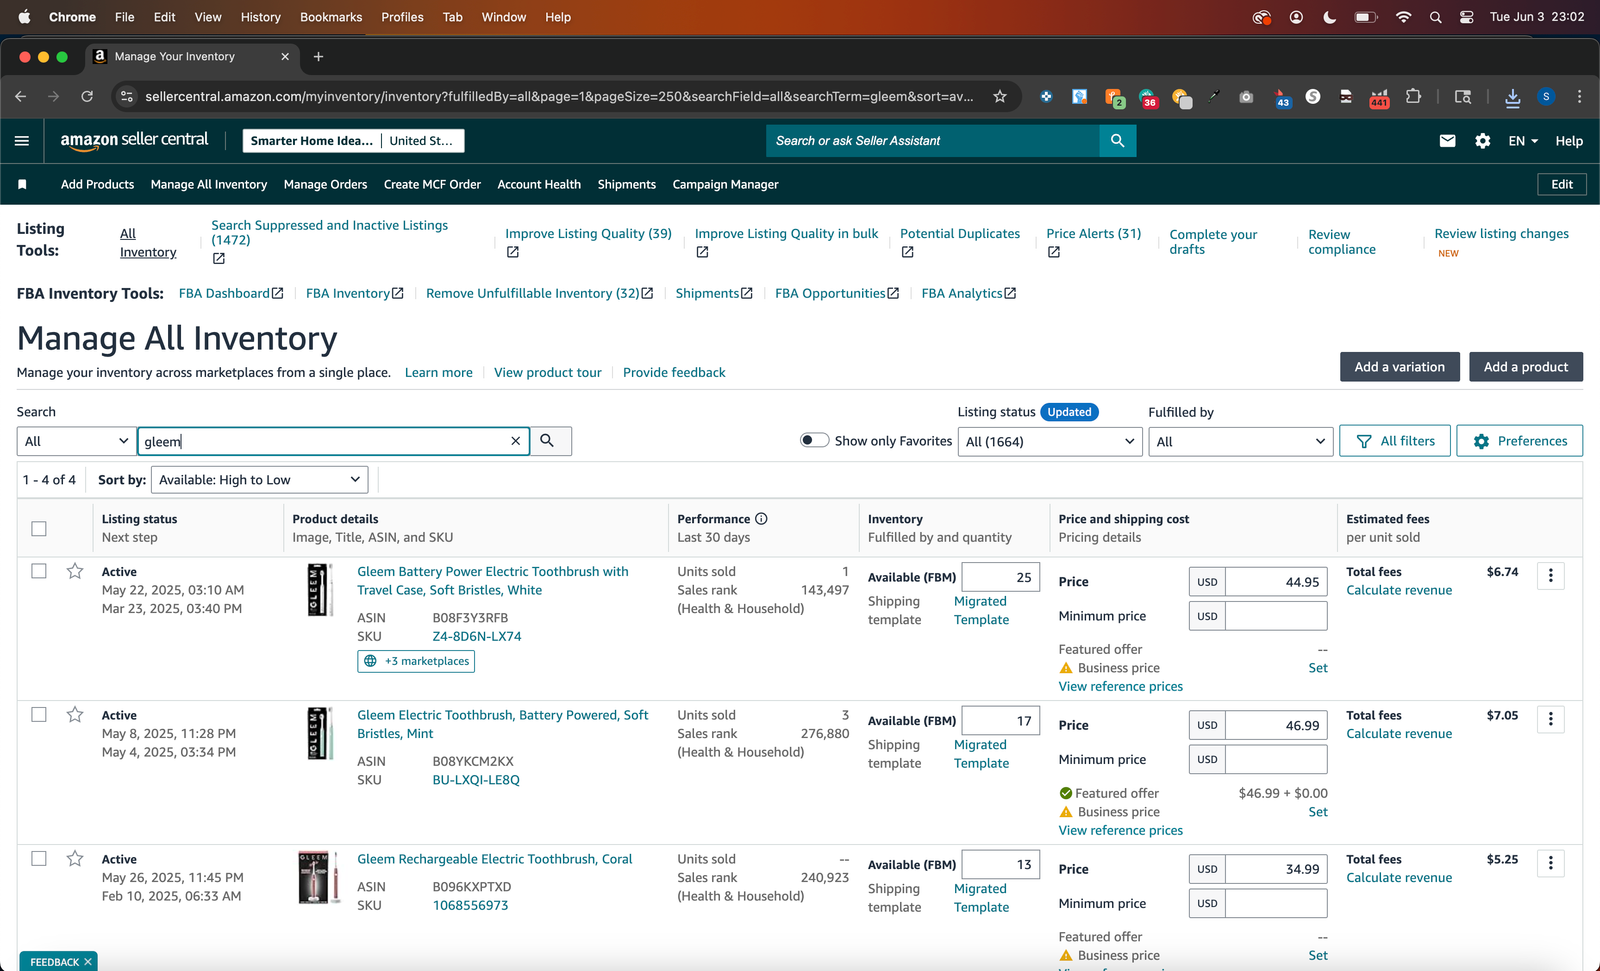Open Chrome downloads icon
This screenshot has height=971, width=1600.
point(1512,97)
